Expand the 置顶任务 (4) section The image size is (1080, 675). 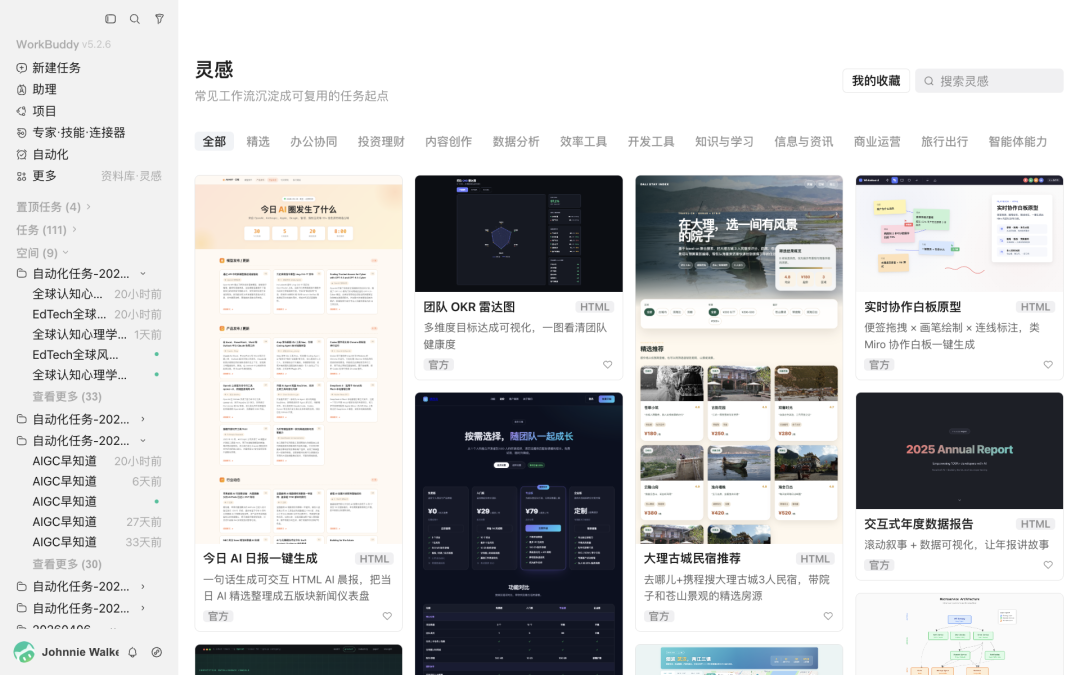54,207
